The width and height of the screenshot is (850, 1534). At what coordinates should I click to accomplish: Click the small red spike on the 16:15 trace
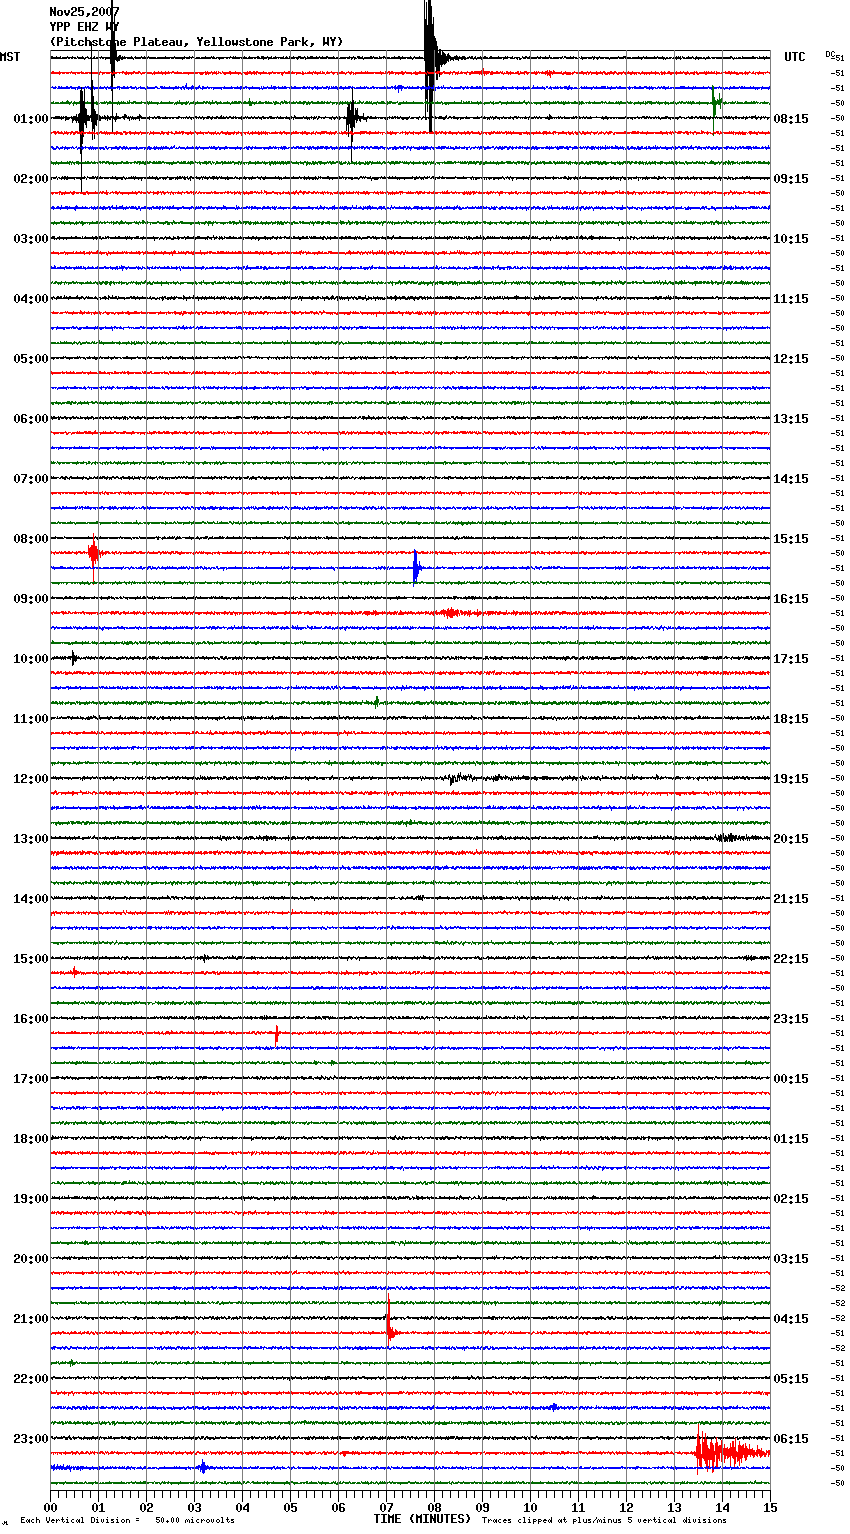[x=276, y=1034]
